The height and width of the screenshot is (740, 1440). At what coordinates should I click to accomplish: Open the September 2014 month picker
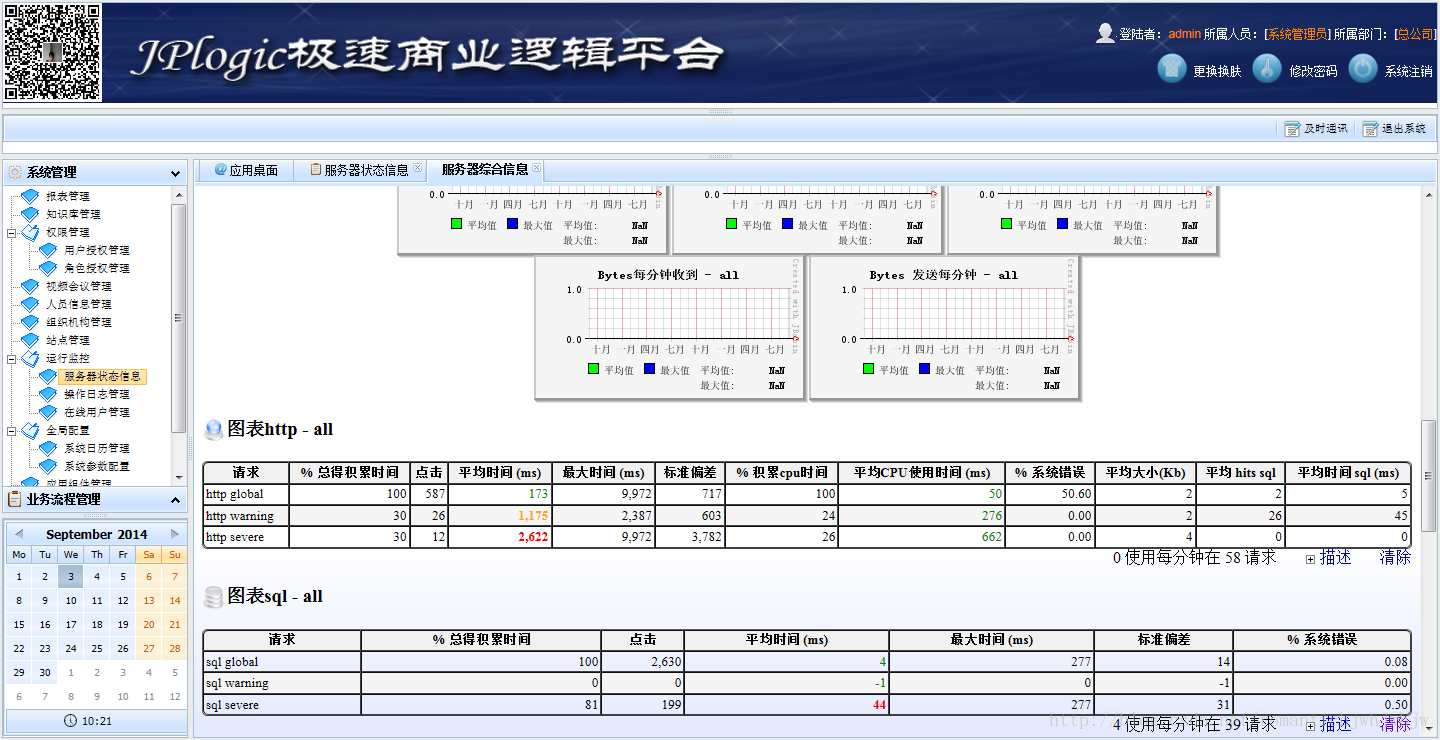coord(96,534)
